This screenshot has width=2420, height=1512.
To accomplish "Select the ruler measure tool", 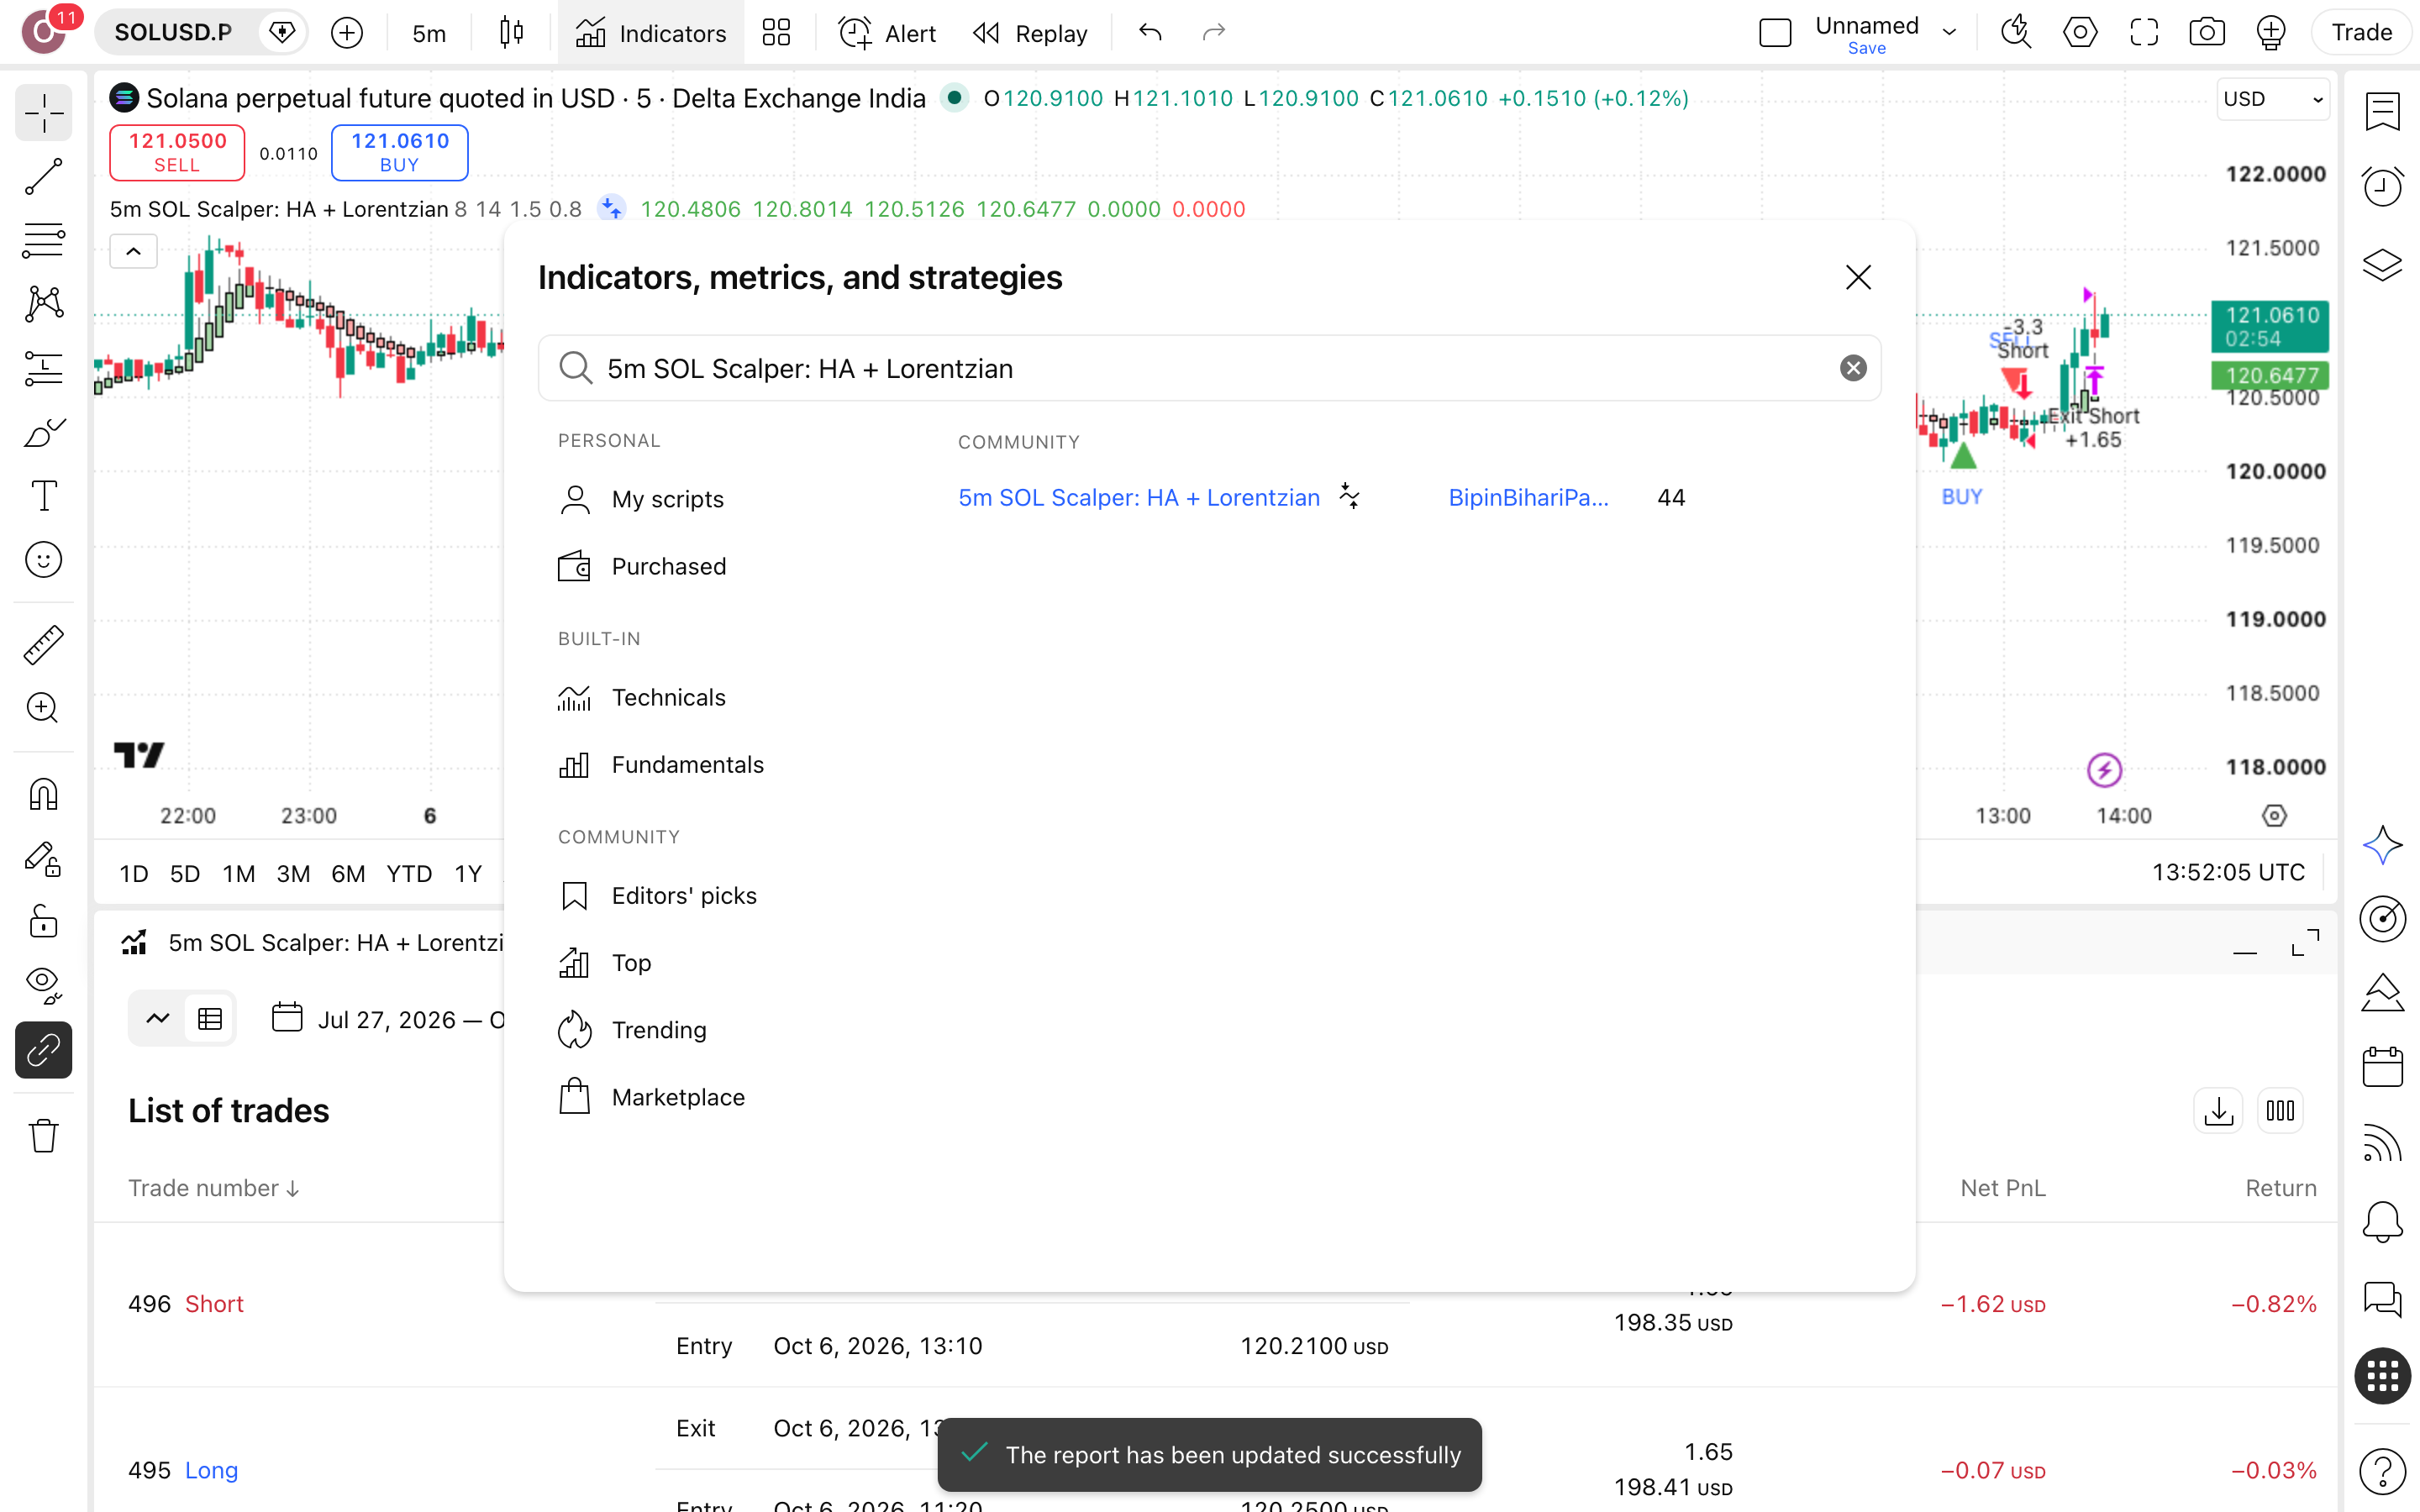I will 43,645.
